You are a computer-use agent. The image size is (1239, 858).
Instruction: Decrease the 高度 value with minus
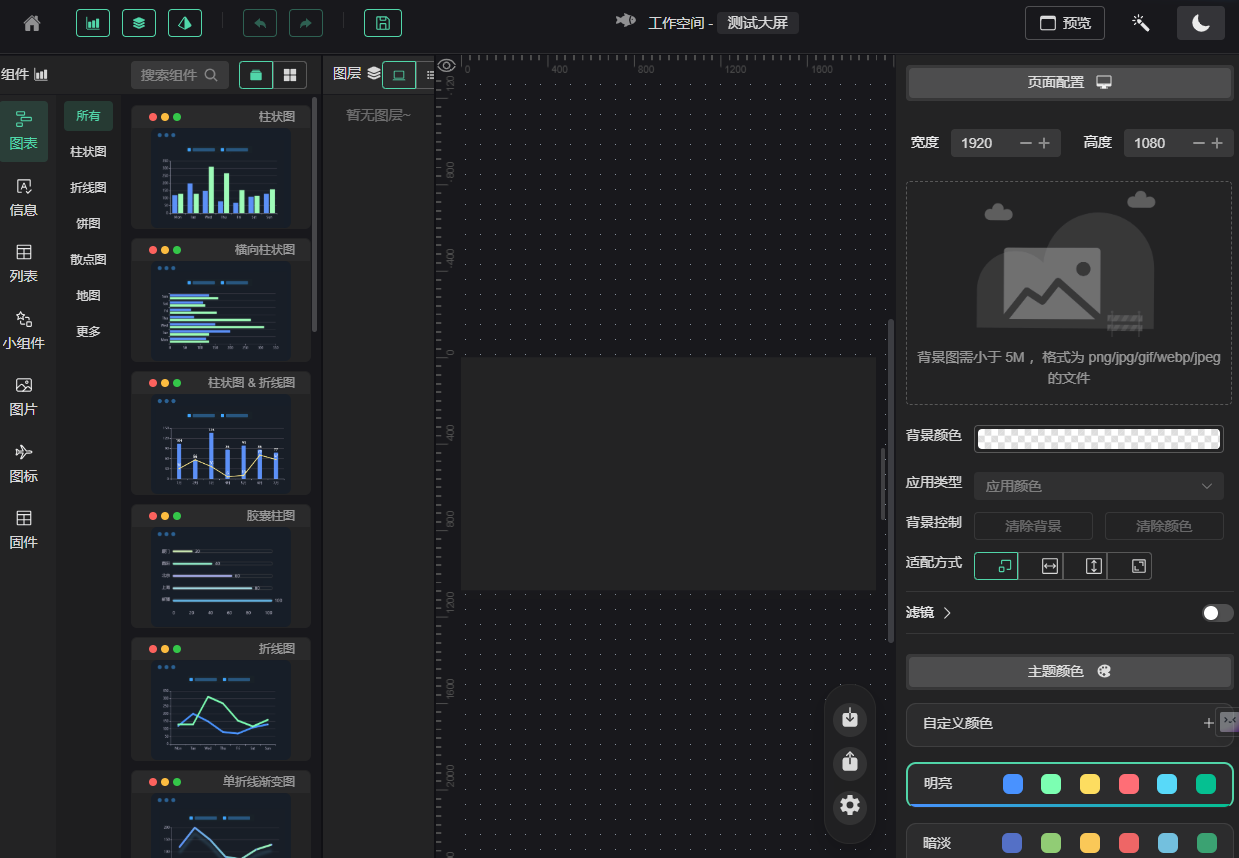[1198, 143]
